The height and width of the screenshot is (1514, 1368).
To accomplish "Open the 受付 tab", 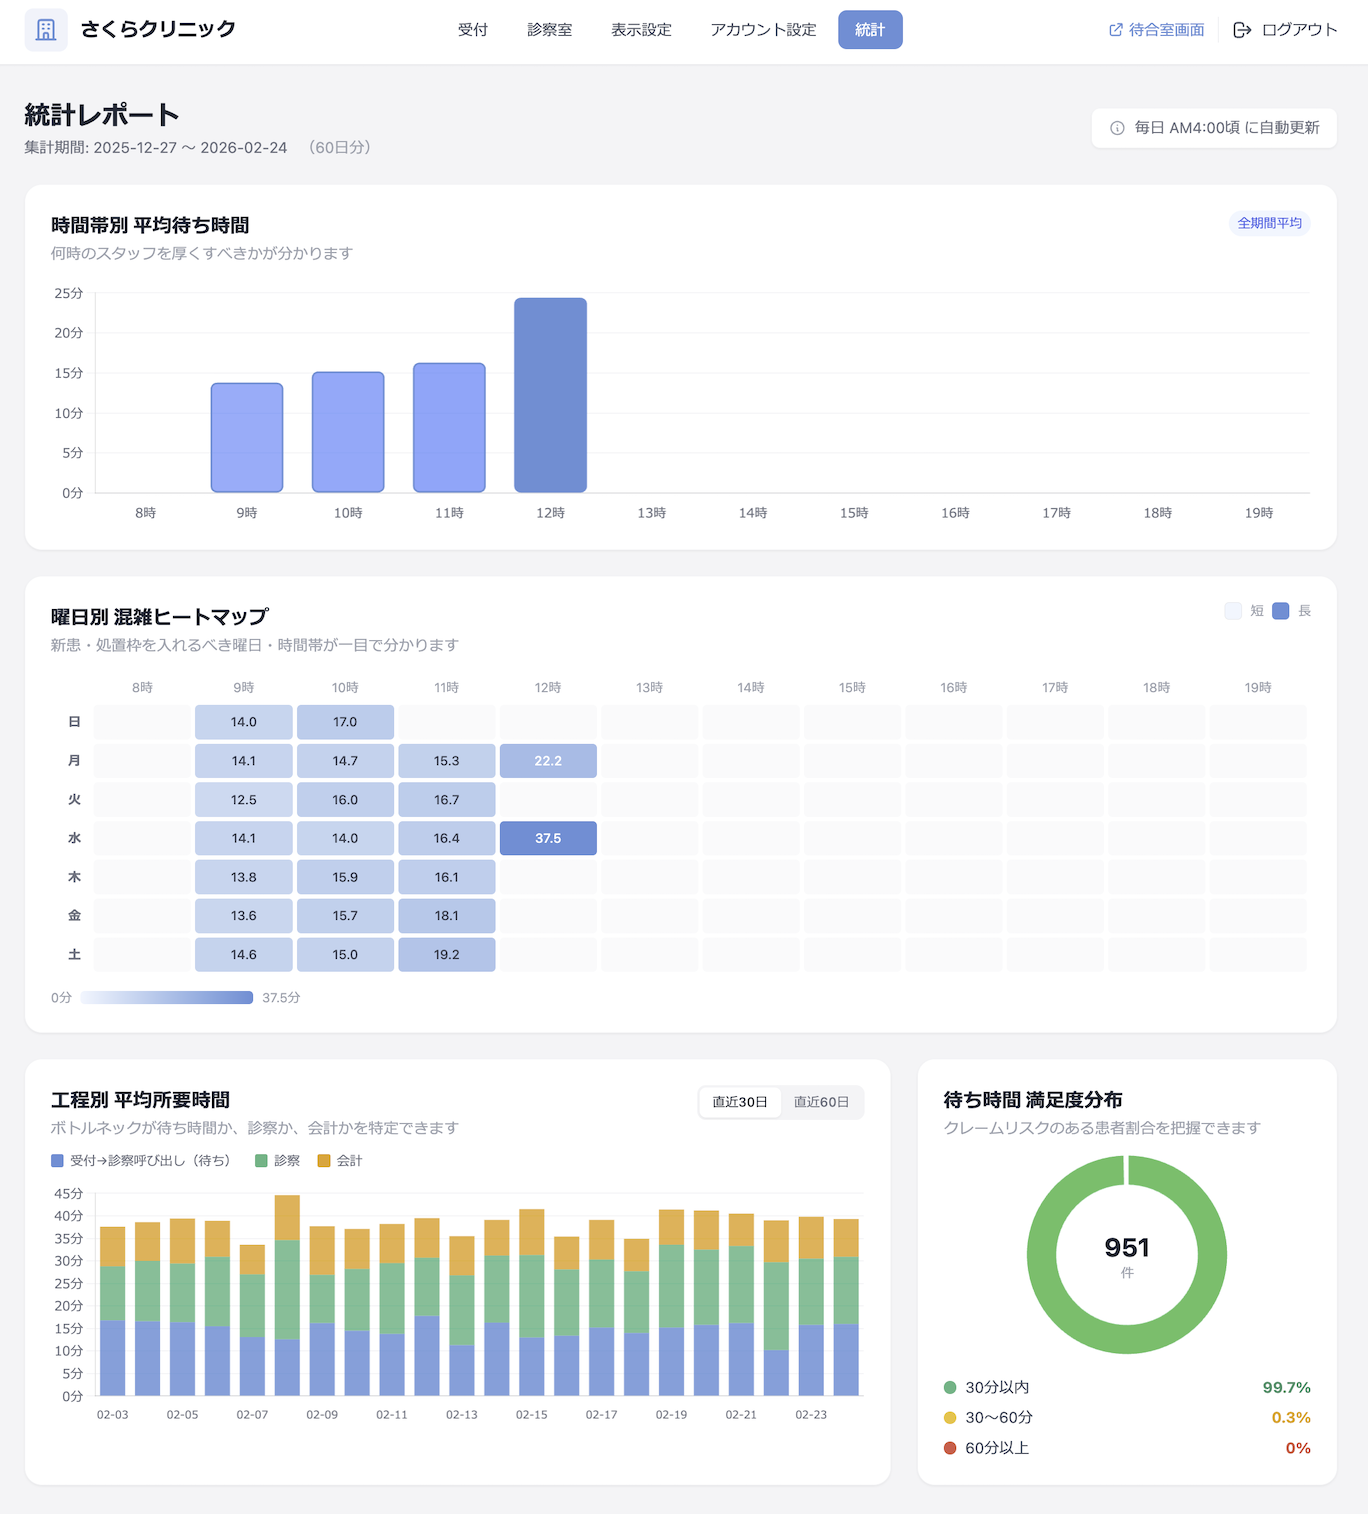I will pyautogui.click(x=473, y=30).
